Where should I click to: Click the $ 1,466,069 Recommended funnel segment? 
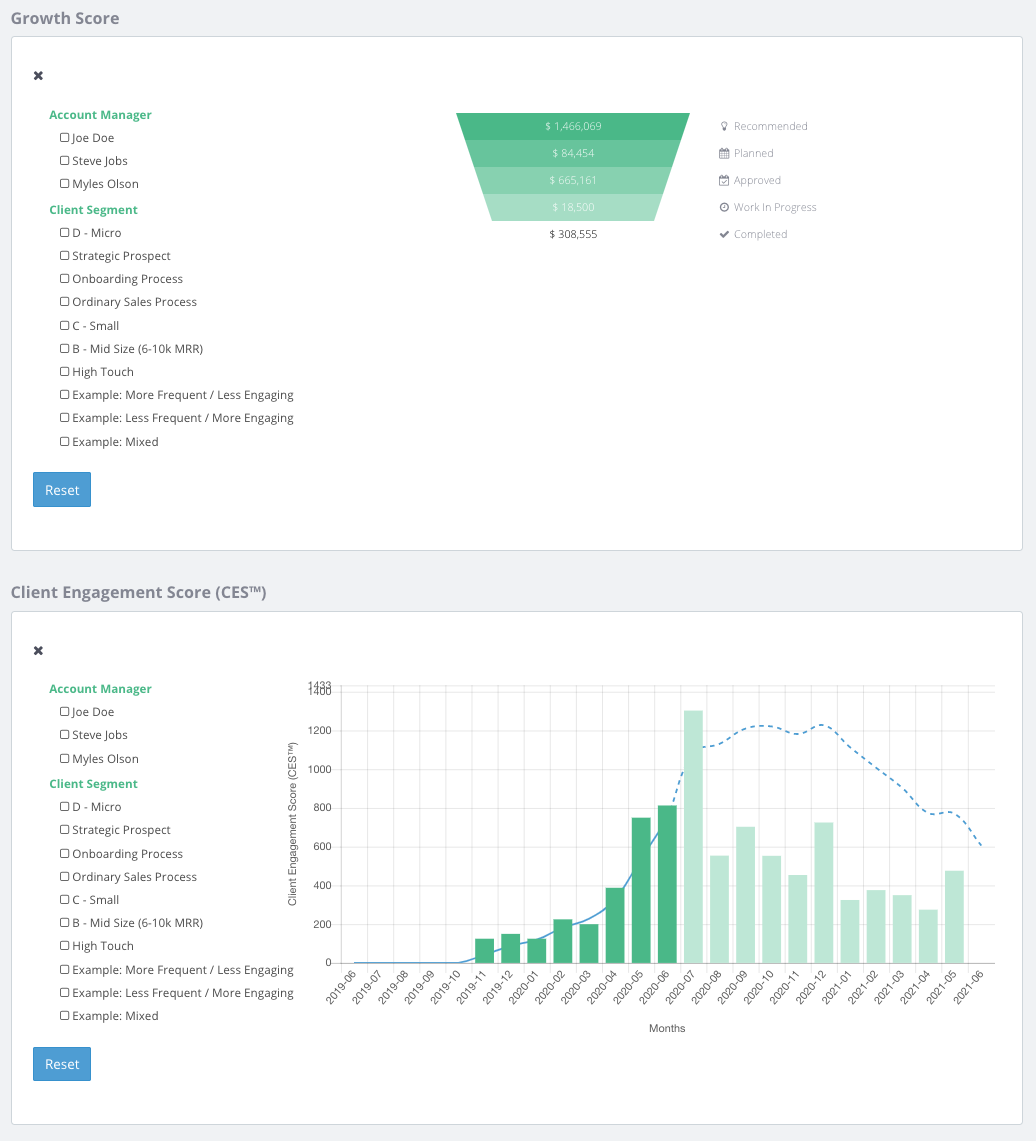(x=573, y=127)
